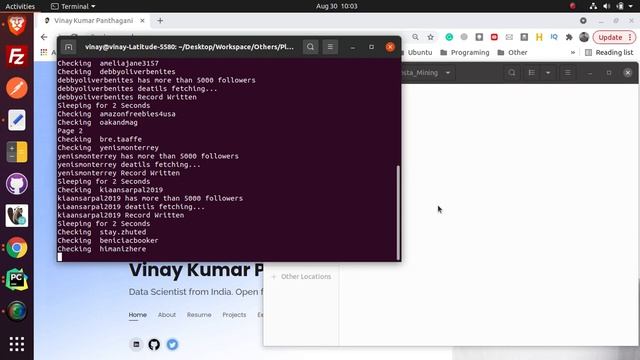This screenshot has height=360, width=640.
Task: Open Brave browser from the dock
Action: 17,24
